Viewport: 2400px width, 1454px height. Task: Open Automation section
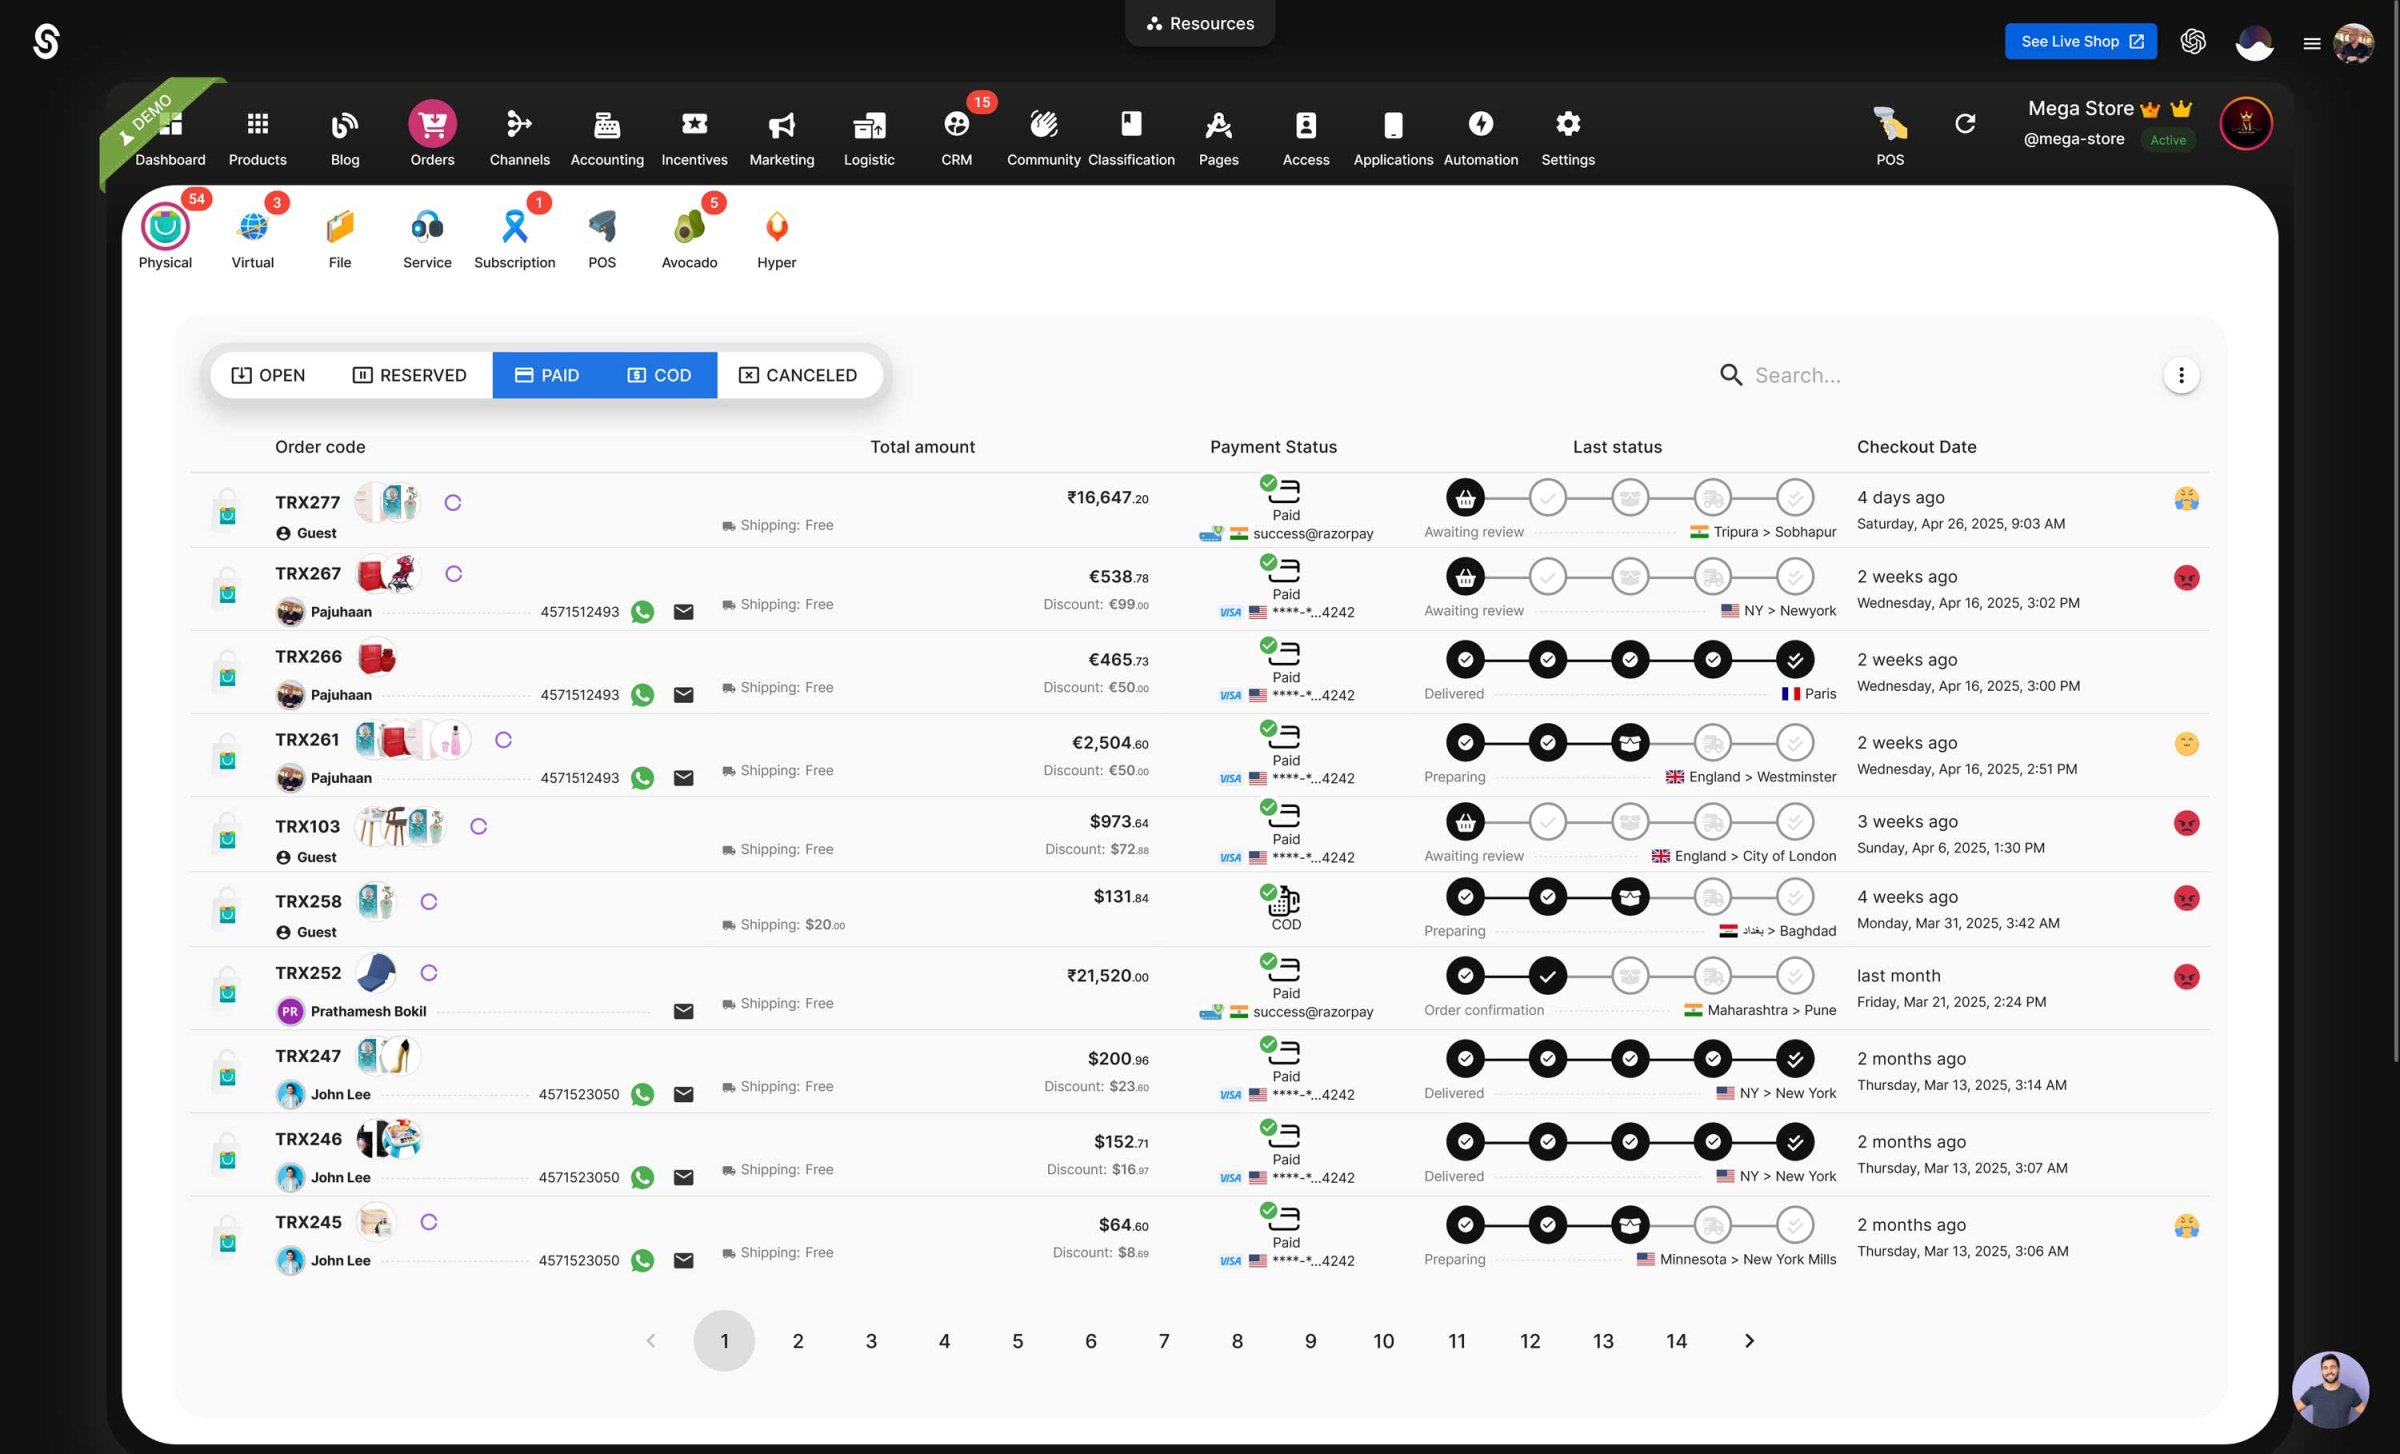[1480, 136]
